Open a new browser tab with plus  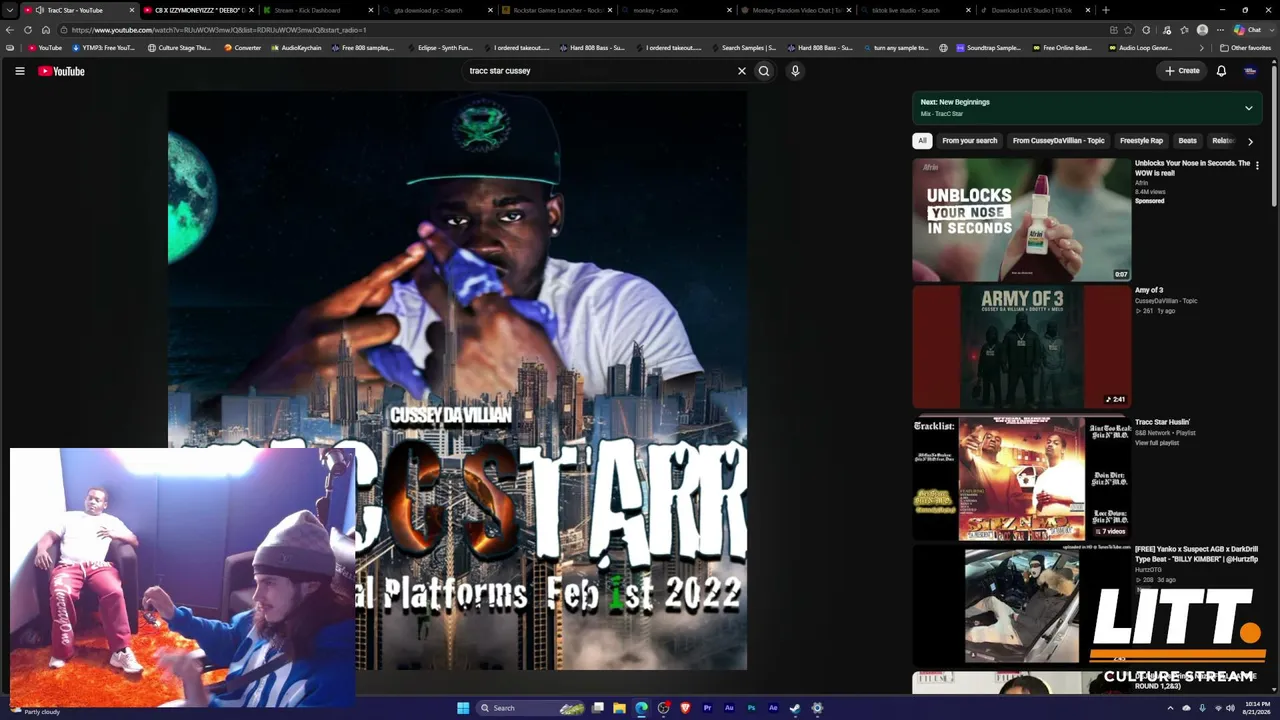[1105, 10]
